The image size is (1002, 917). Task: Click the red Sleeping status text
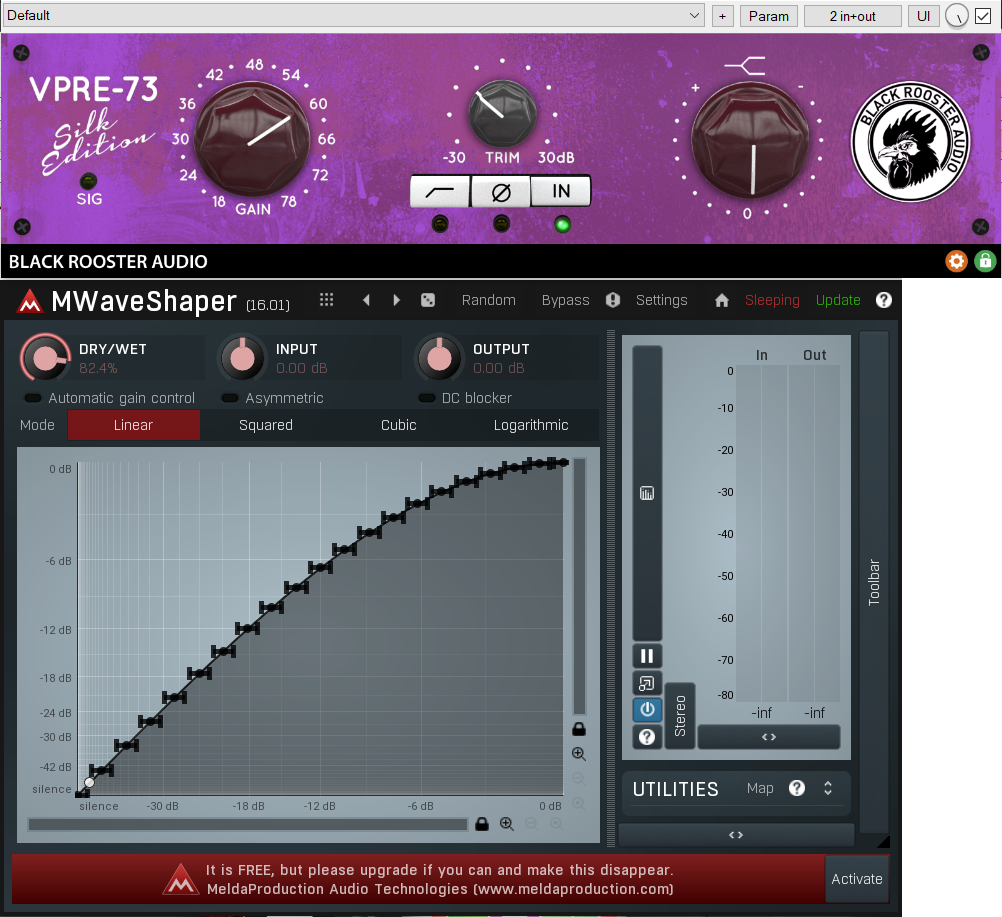pos(772,300)
